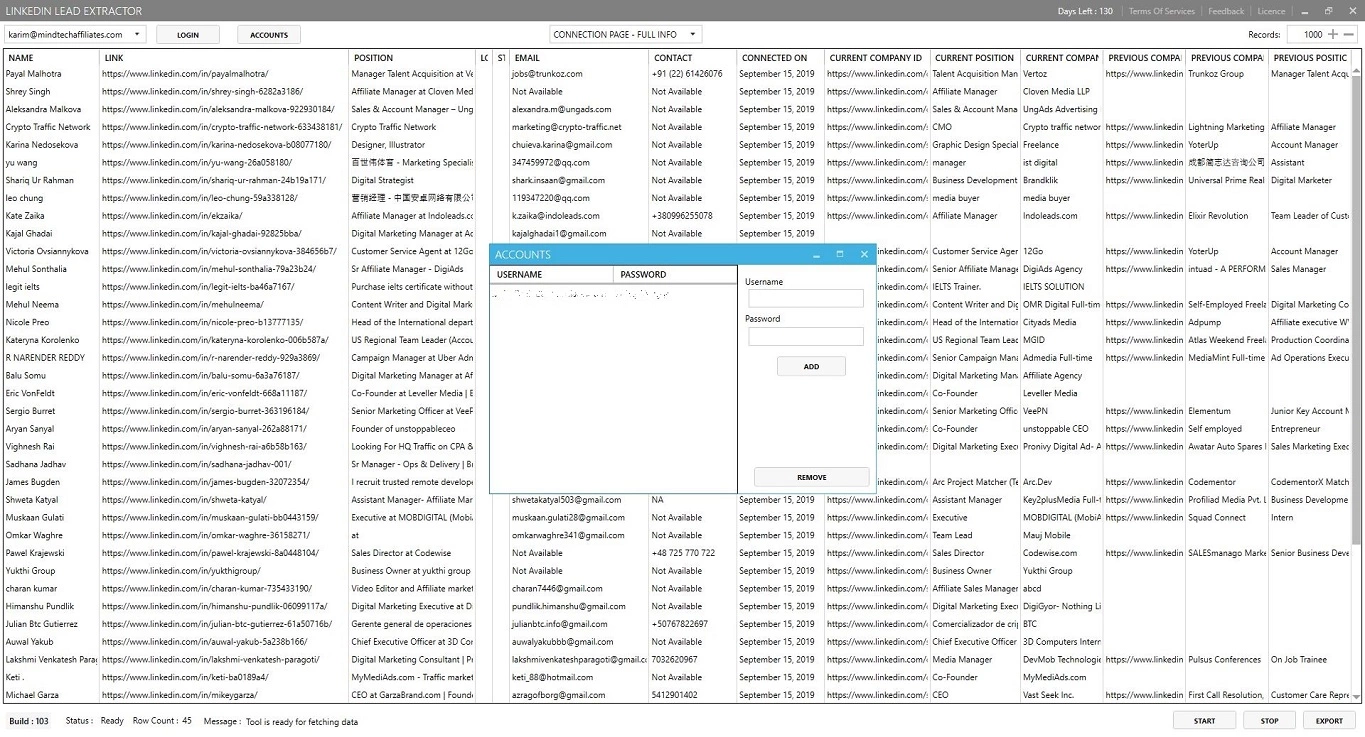The width and height of the screenshot is (1365, 737).
Task: Click REMOVE to delete selected account
Action: pyautogui.click(x=811, y=477)
